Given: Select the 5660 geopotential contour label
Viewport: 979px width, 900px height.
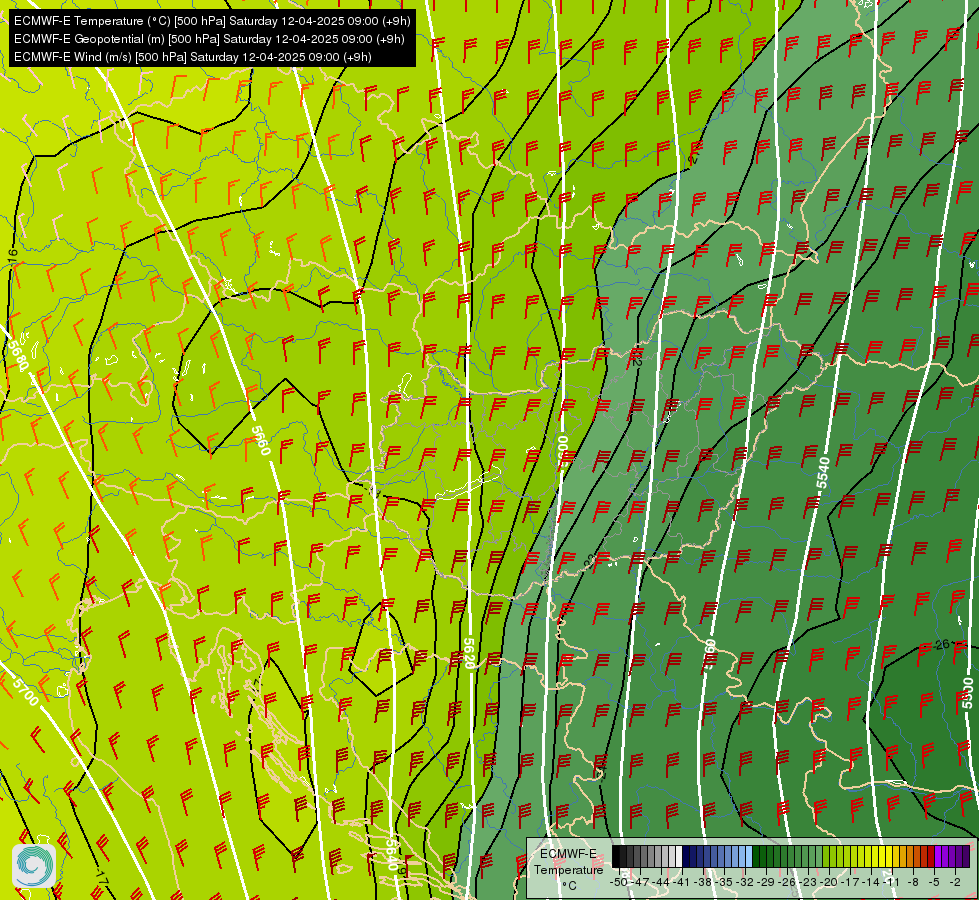Looking at the screenshot, I should coord(261,440).
